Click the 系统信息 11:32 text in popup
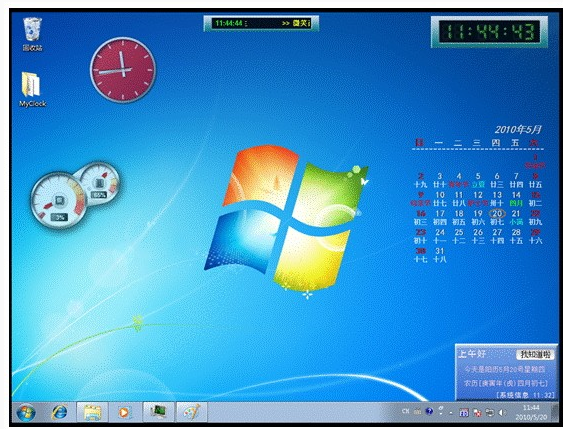The width and height of the screenshot is (563, 429). click(525, 395)
